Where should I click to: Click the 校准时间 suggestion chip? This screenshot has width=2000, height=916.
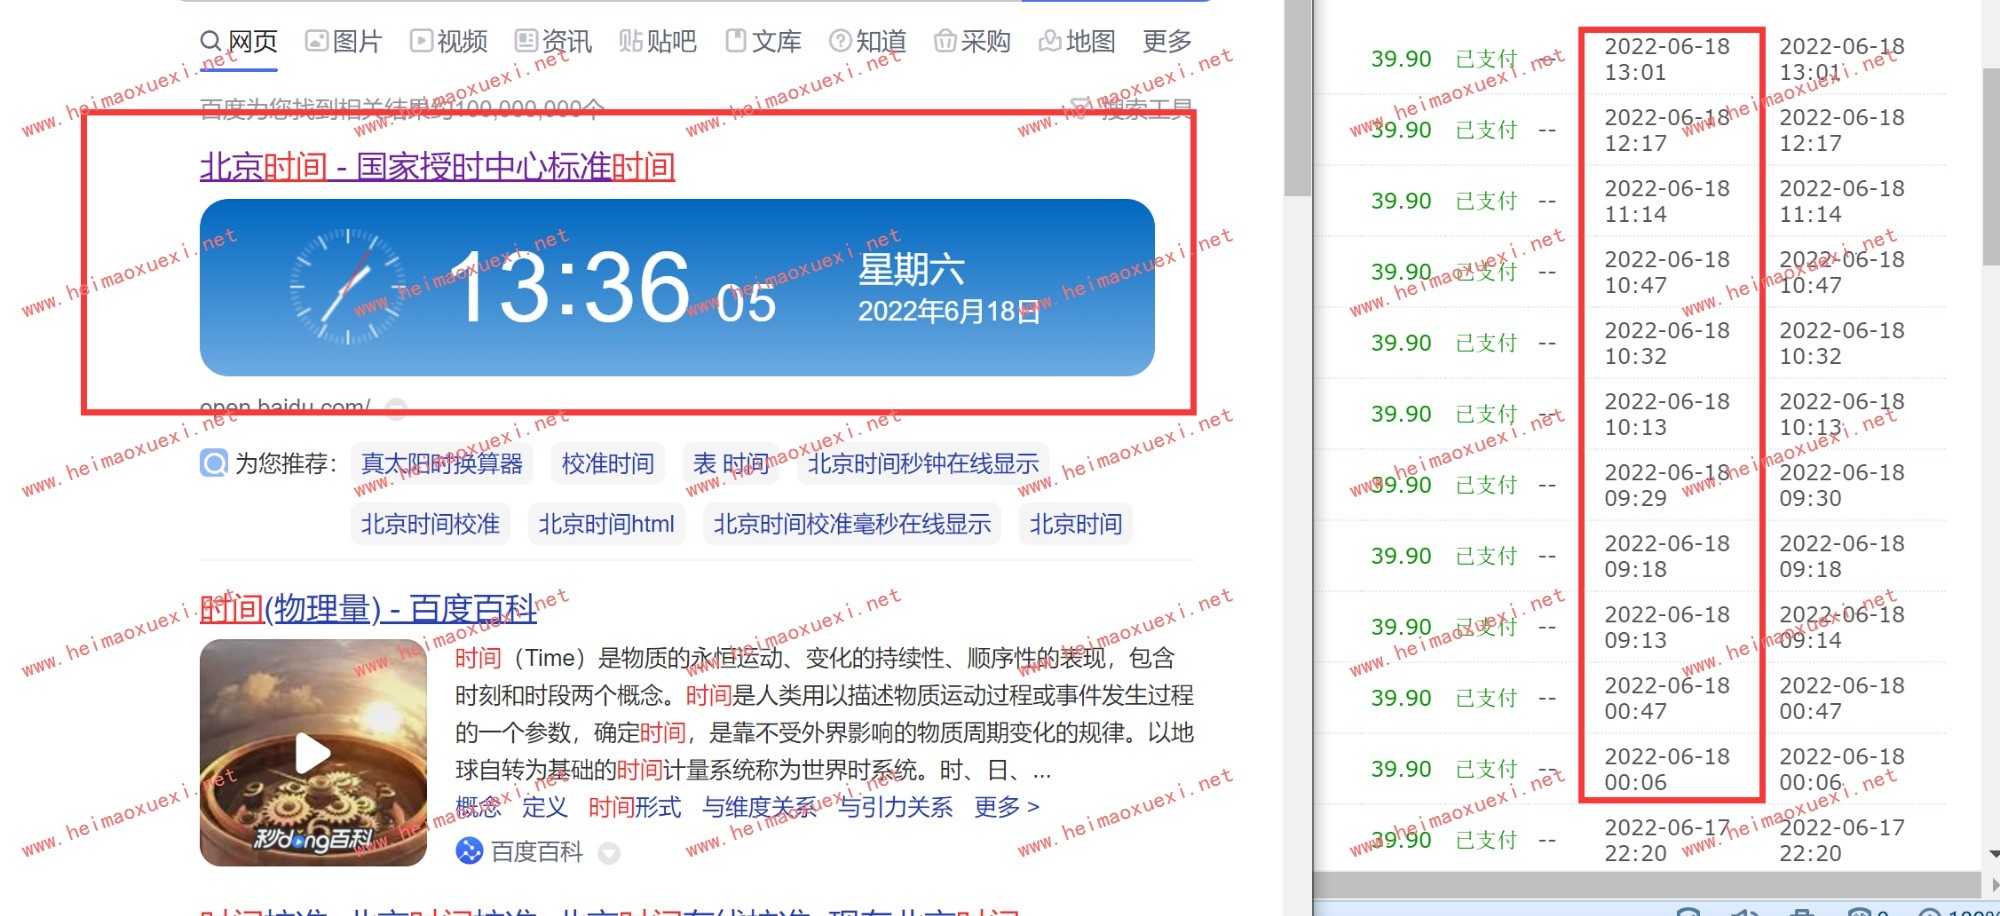click(x=607, y=464)
